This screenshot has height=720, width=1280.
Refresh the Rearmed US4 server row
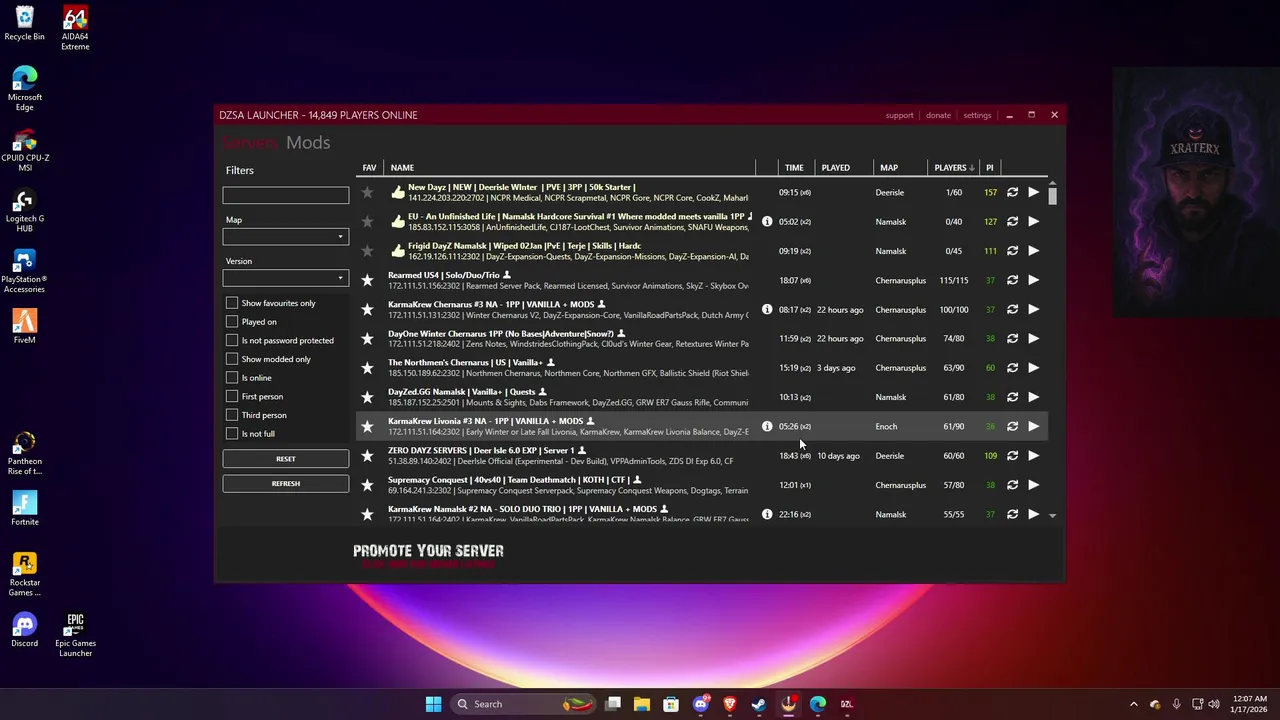coord(1012,280)
